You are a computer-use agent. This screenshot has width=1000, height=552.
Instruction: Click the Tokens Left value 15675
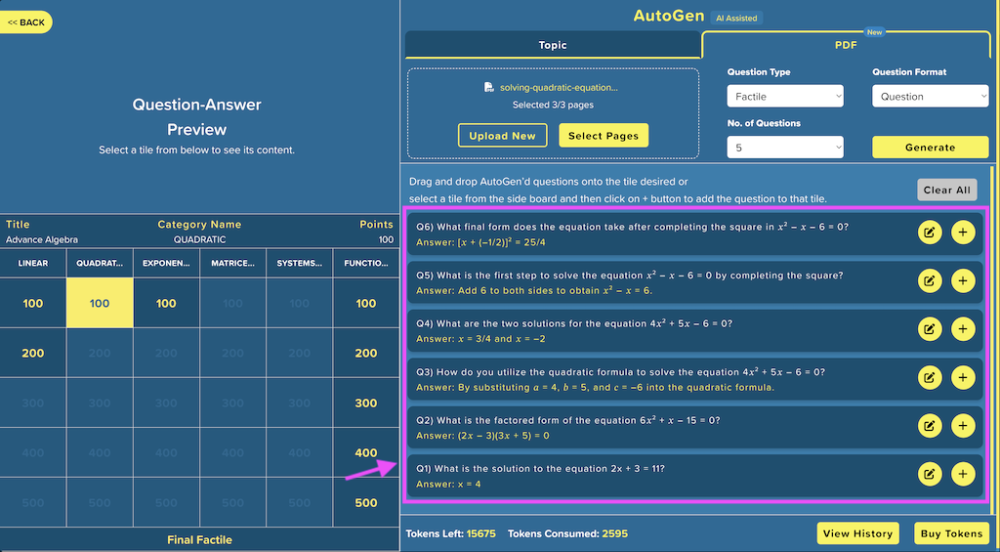481,534
